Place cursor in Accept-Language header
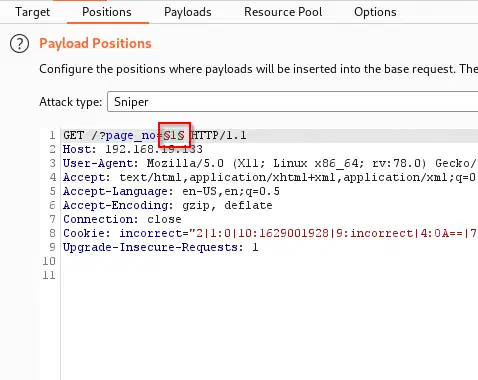The image size is (478, 380). click(171, 191)
